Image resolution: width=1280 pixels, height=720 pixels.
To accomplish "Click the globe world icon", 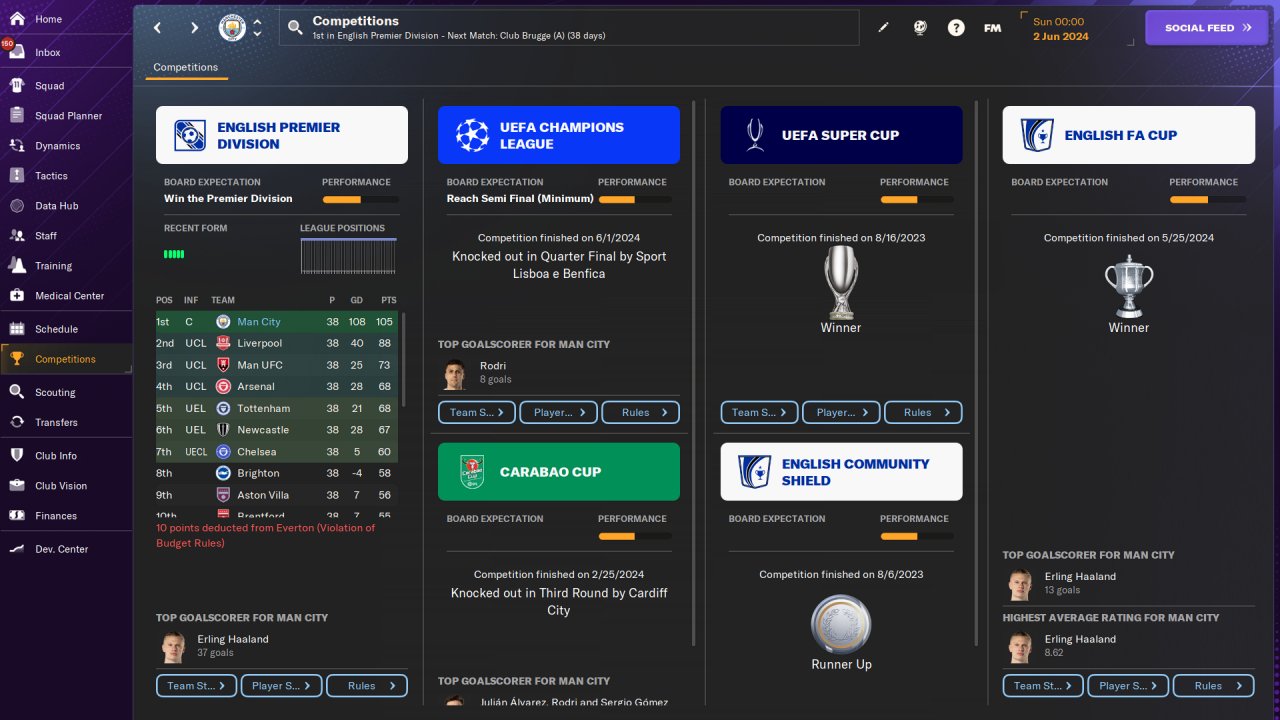I will (x=920, y=28).
